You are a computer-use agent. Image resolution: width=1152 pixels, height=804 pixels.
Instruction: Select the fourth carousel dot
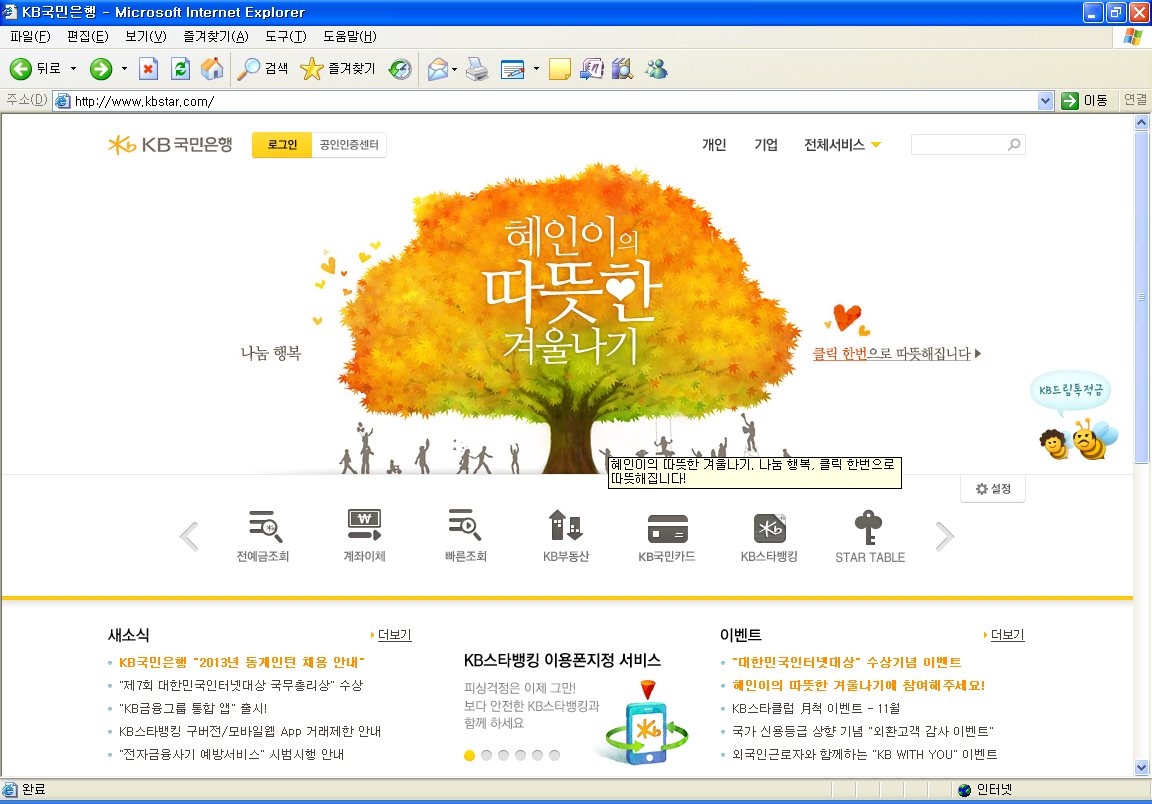pyautogui.click(x=520, y=755)
